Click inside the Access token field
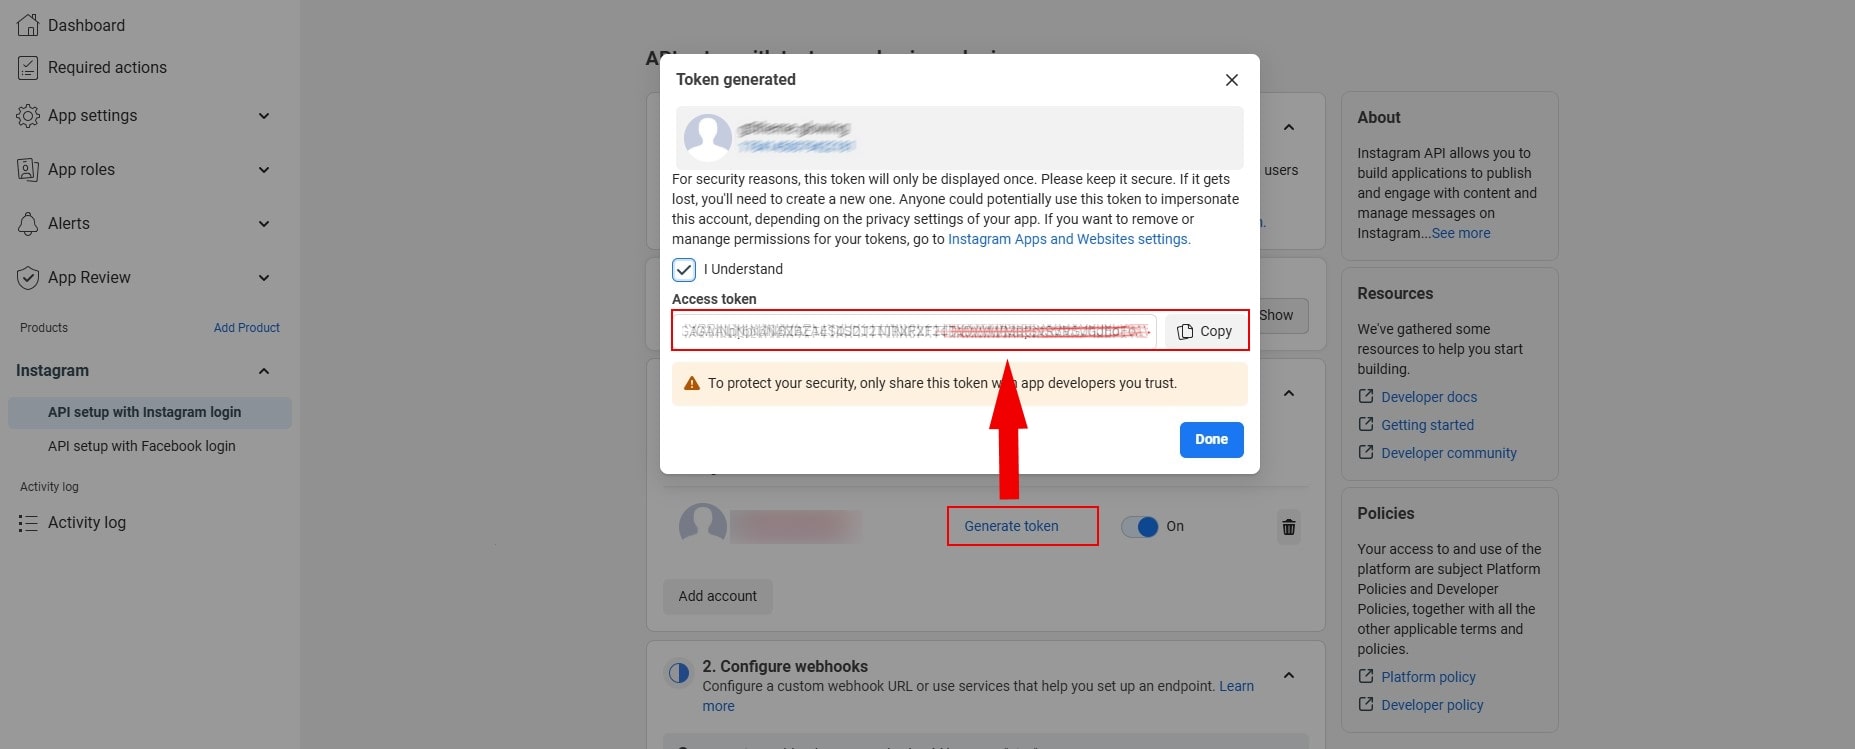This screenshot has width=1855, height=749. point(914,331)
